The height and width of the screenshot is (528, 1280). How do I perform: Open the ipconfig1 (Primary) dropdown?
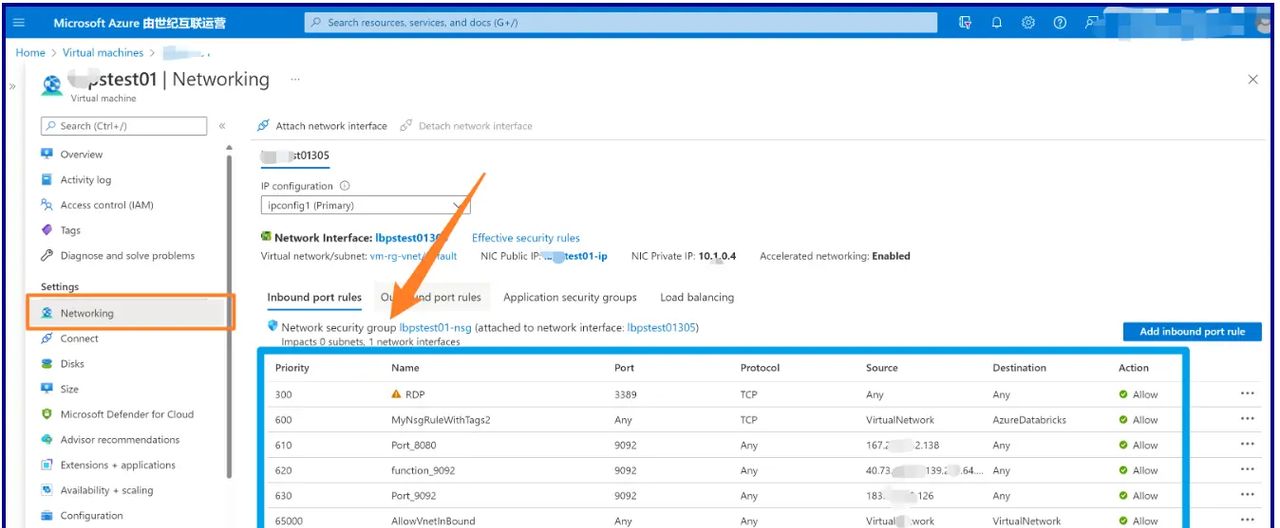pyautogui.click(x=365, y=206)
